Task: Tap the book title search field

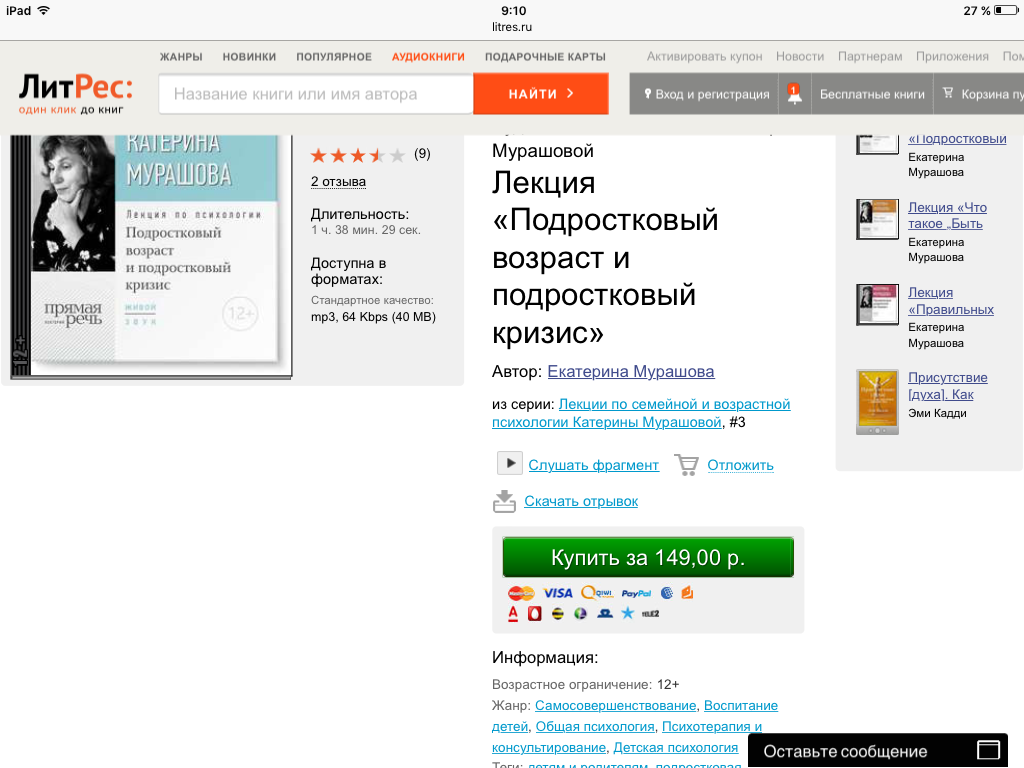Action: [x=315, y=94]
